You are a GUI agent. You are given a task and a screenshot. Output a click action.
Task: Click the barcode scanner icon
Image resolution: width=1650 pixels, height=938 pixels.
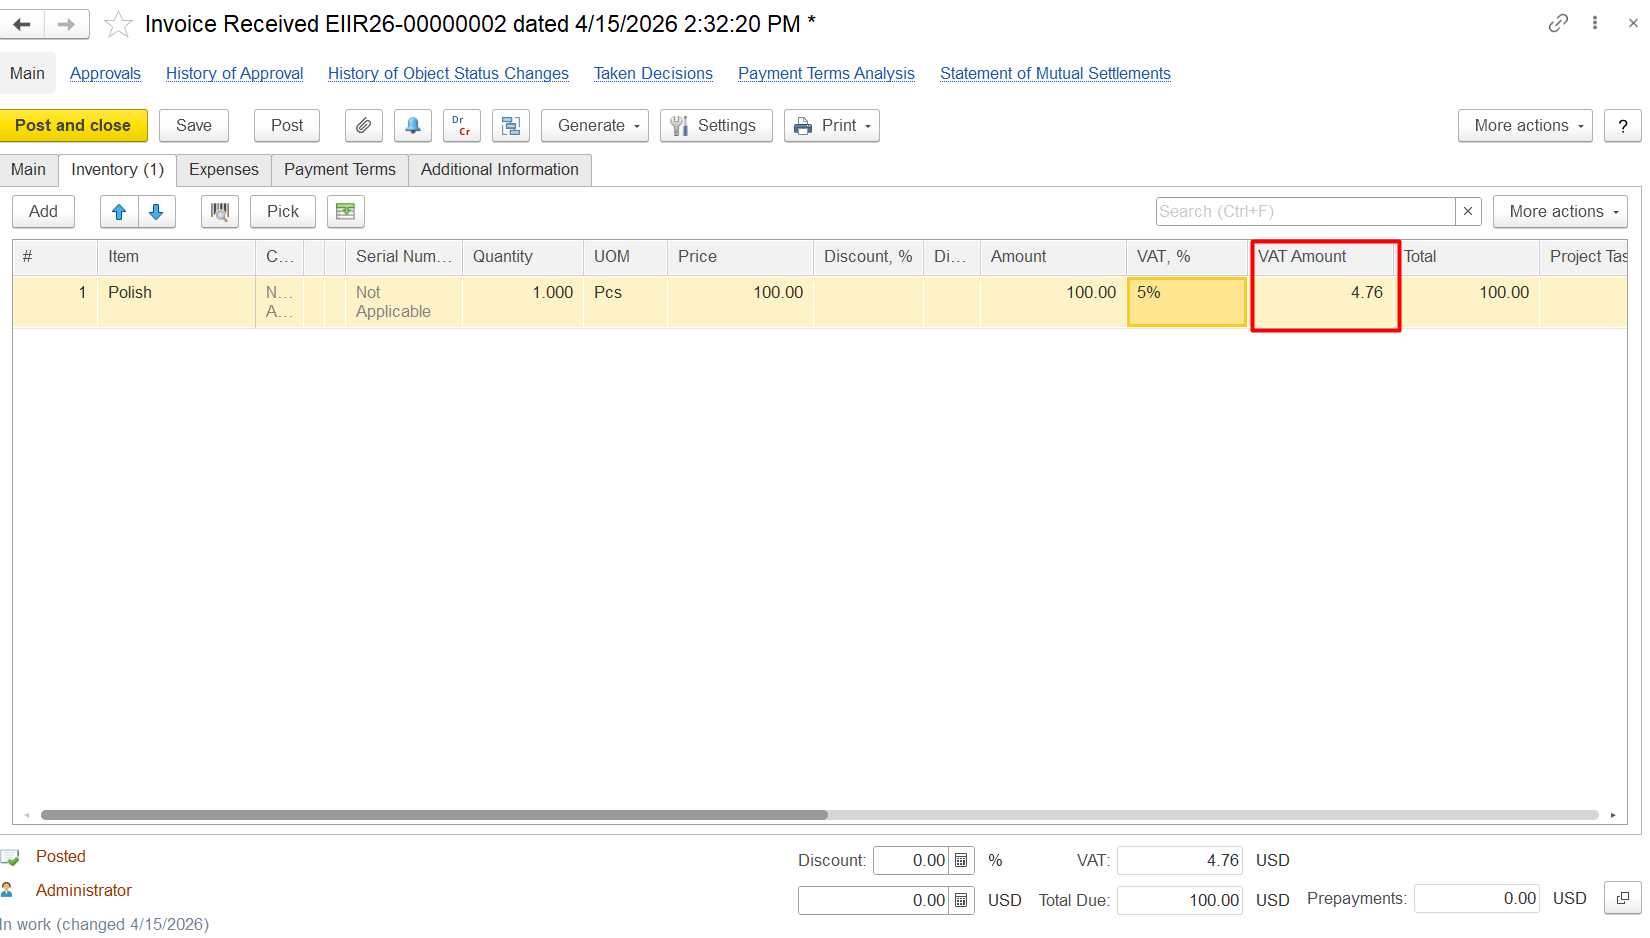(220, 212)
